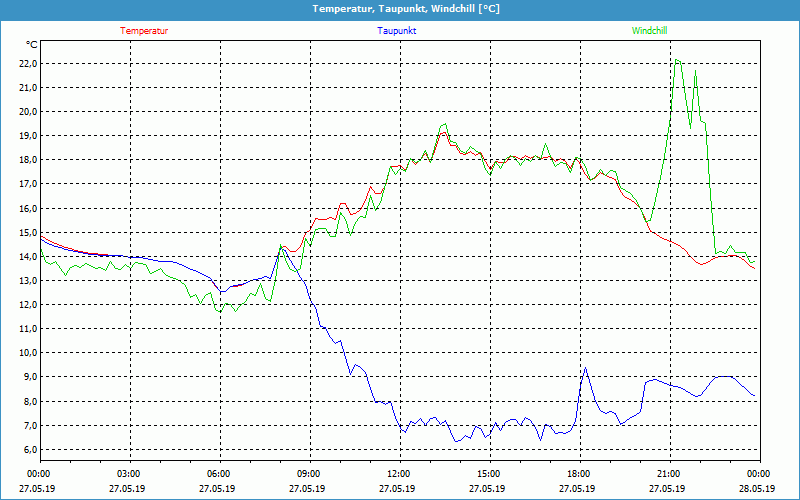The image size is (800, 500).
Task: Click the 22,0 y-axis value label
Action: click(27, 63)
